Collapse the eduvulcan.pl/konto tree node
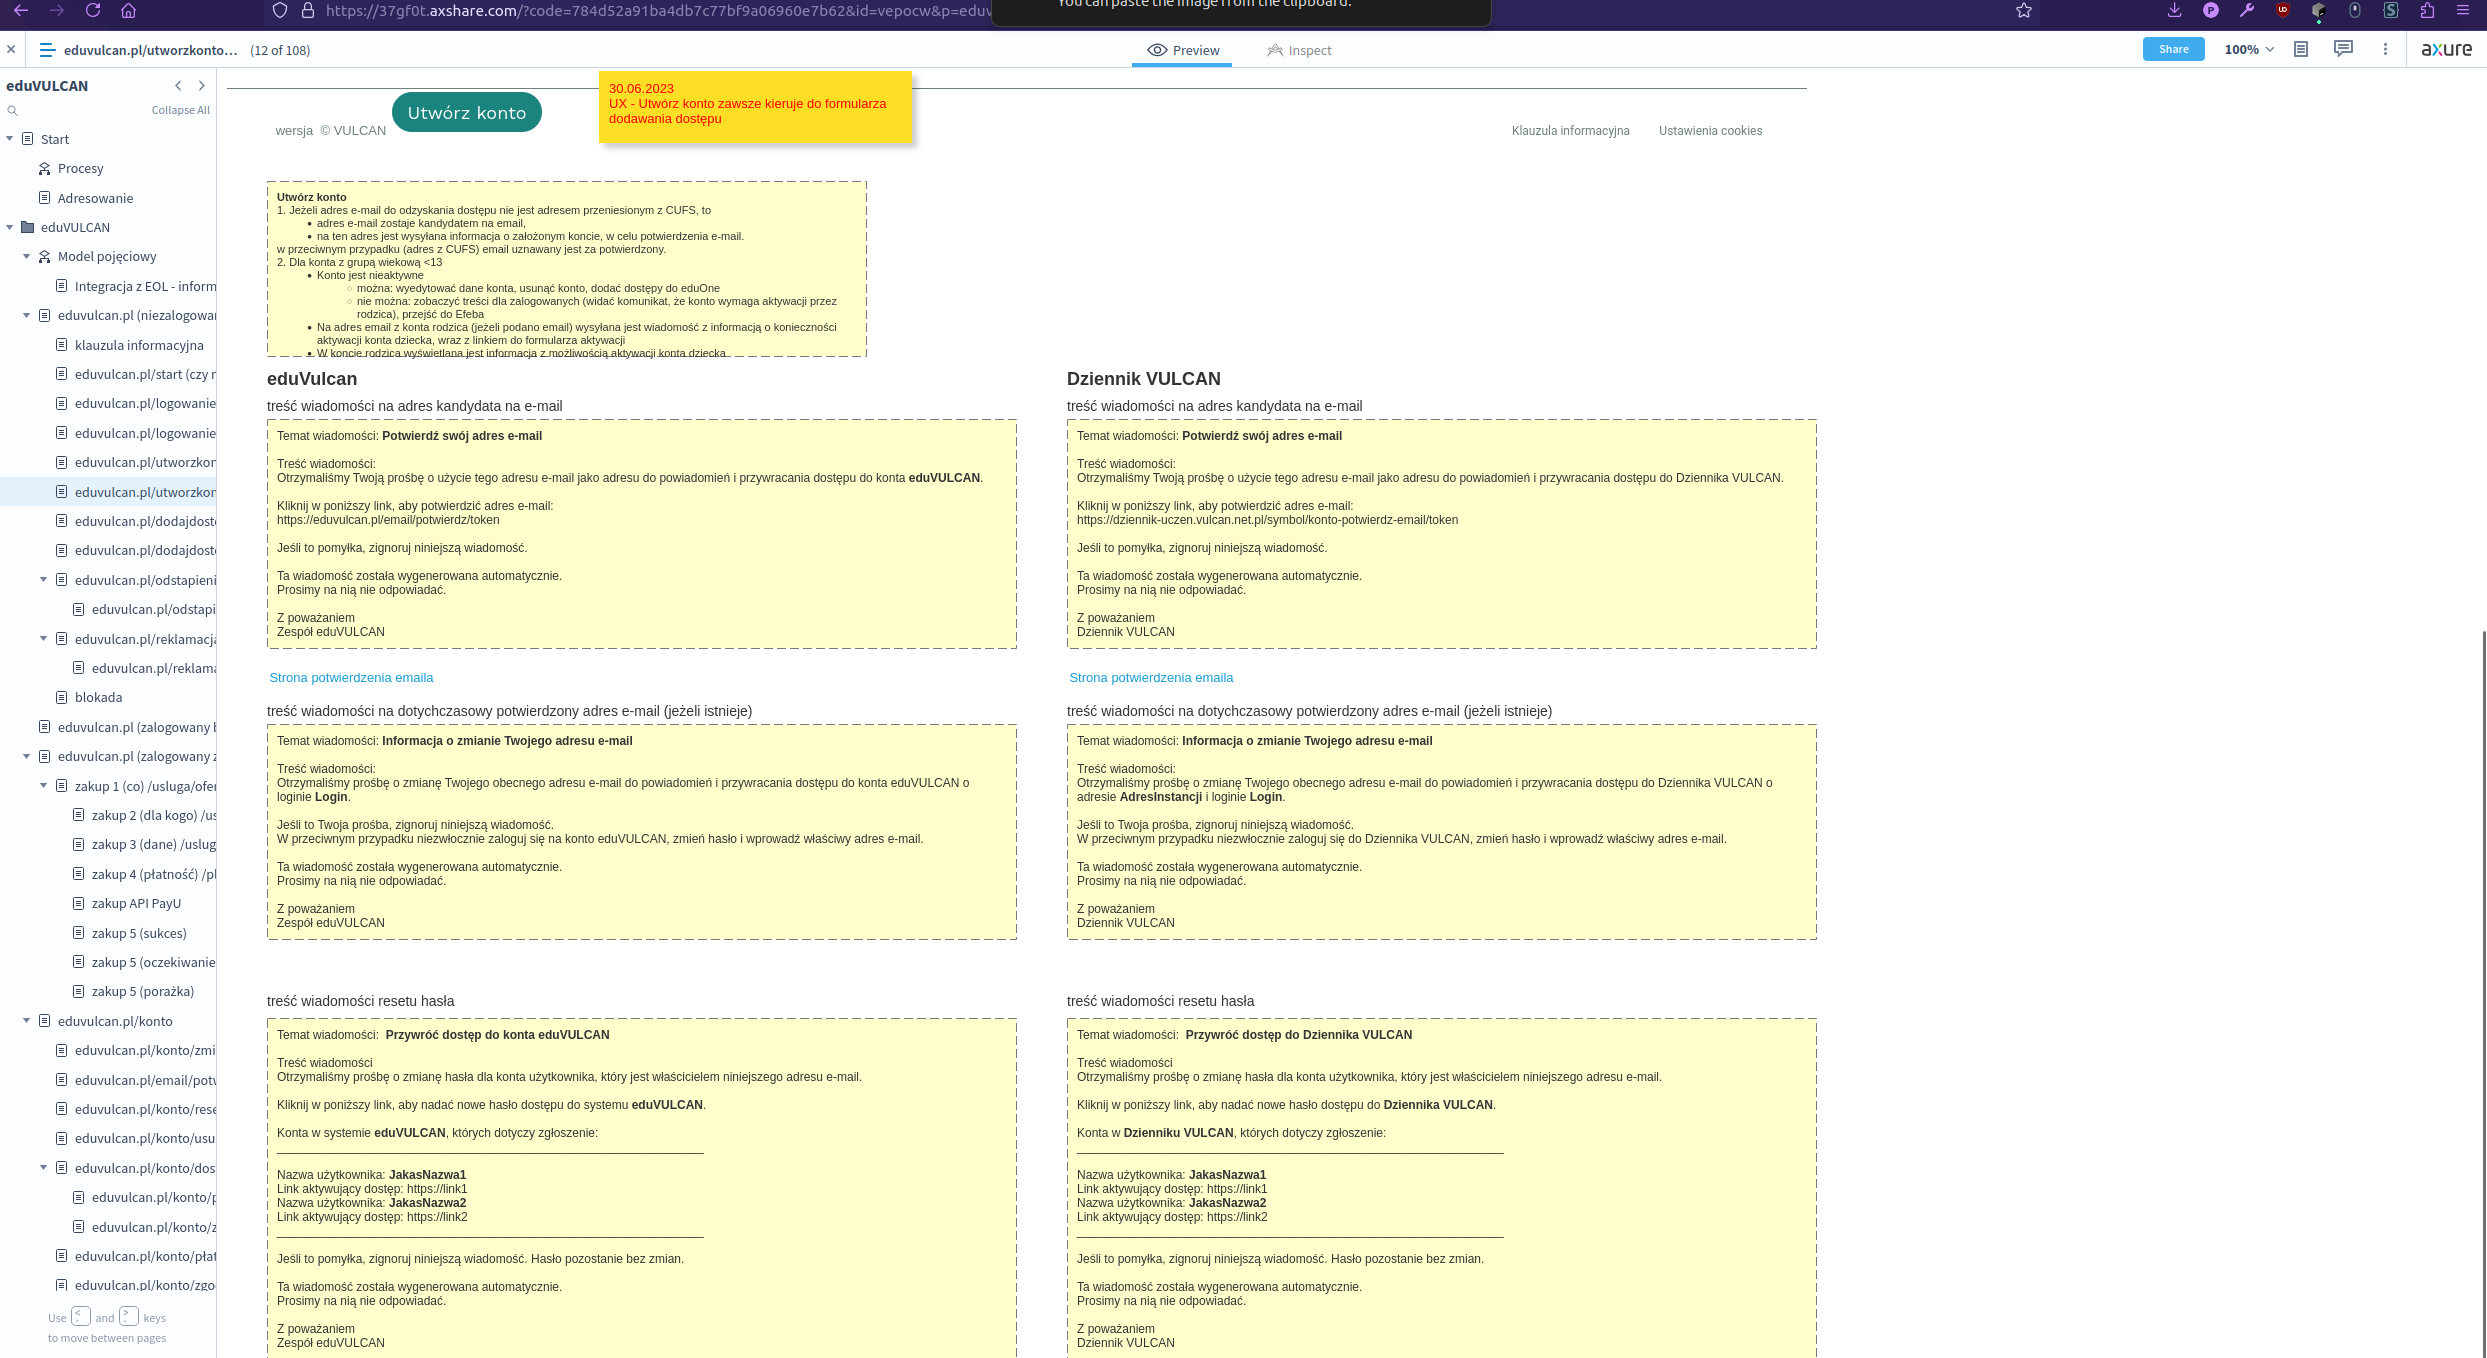Image resolution: width=2487 pixels, height=1358 pixels. coord(27,1021)
